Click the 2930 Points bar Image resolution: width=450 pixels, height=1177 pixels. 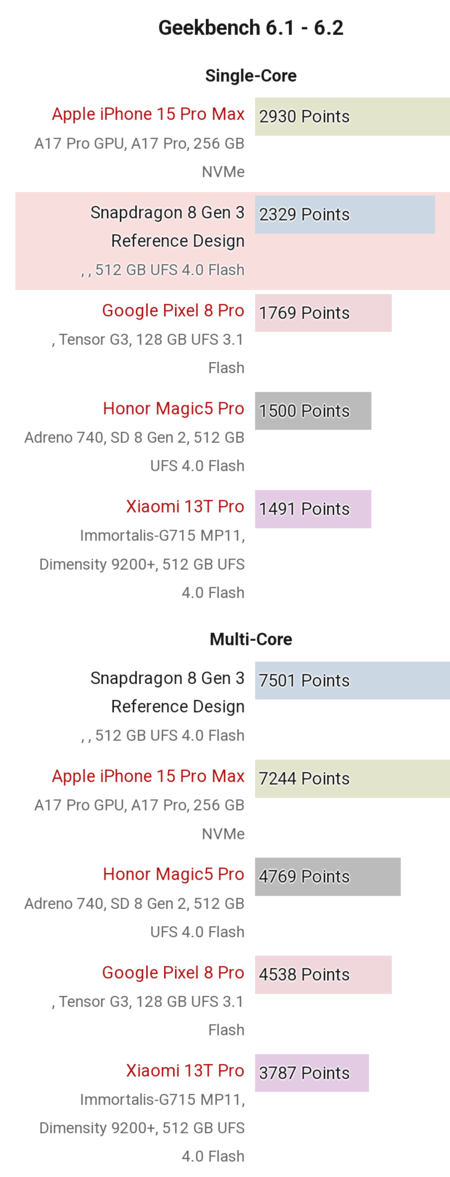click(x=352, y=116)
